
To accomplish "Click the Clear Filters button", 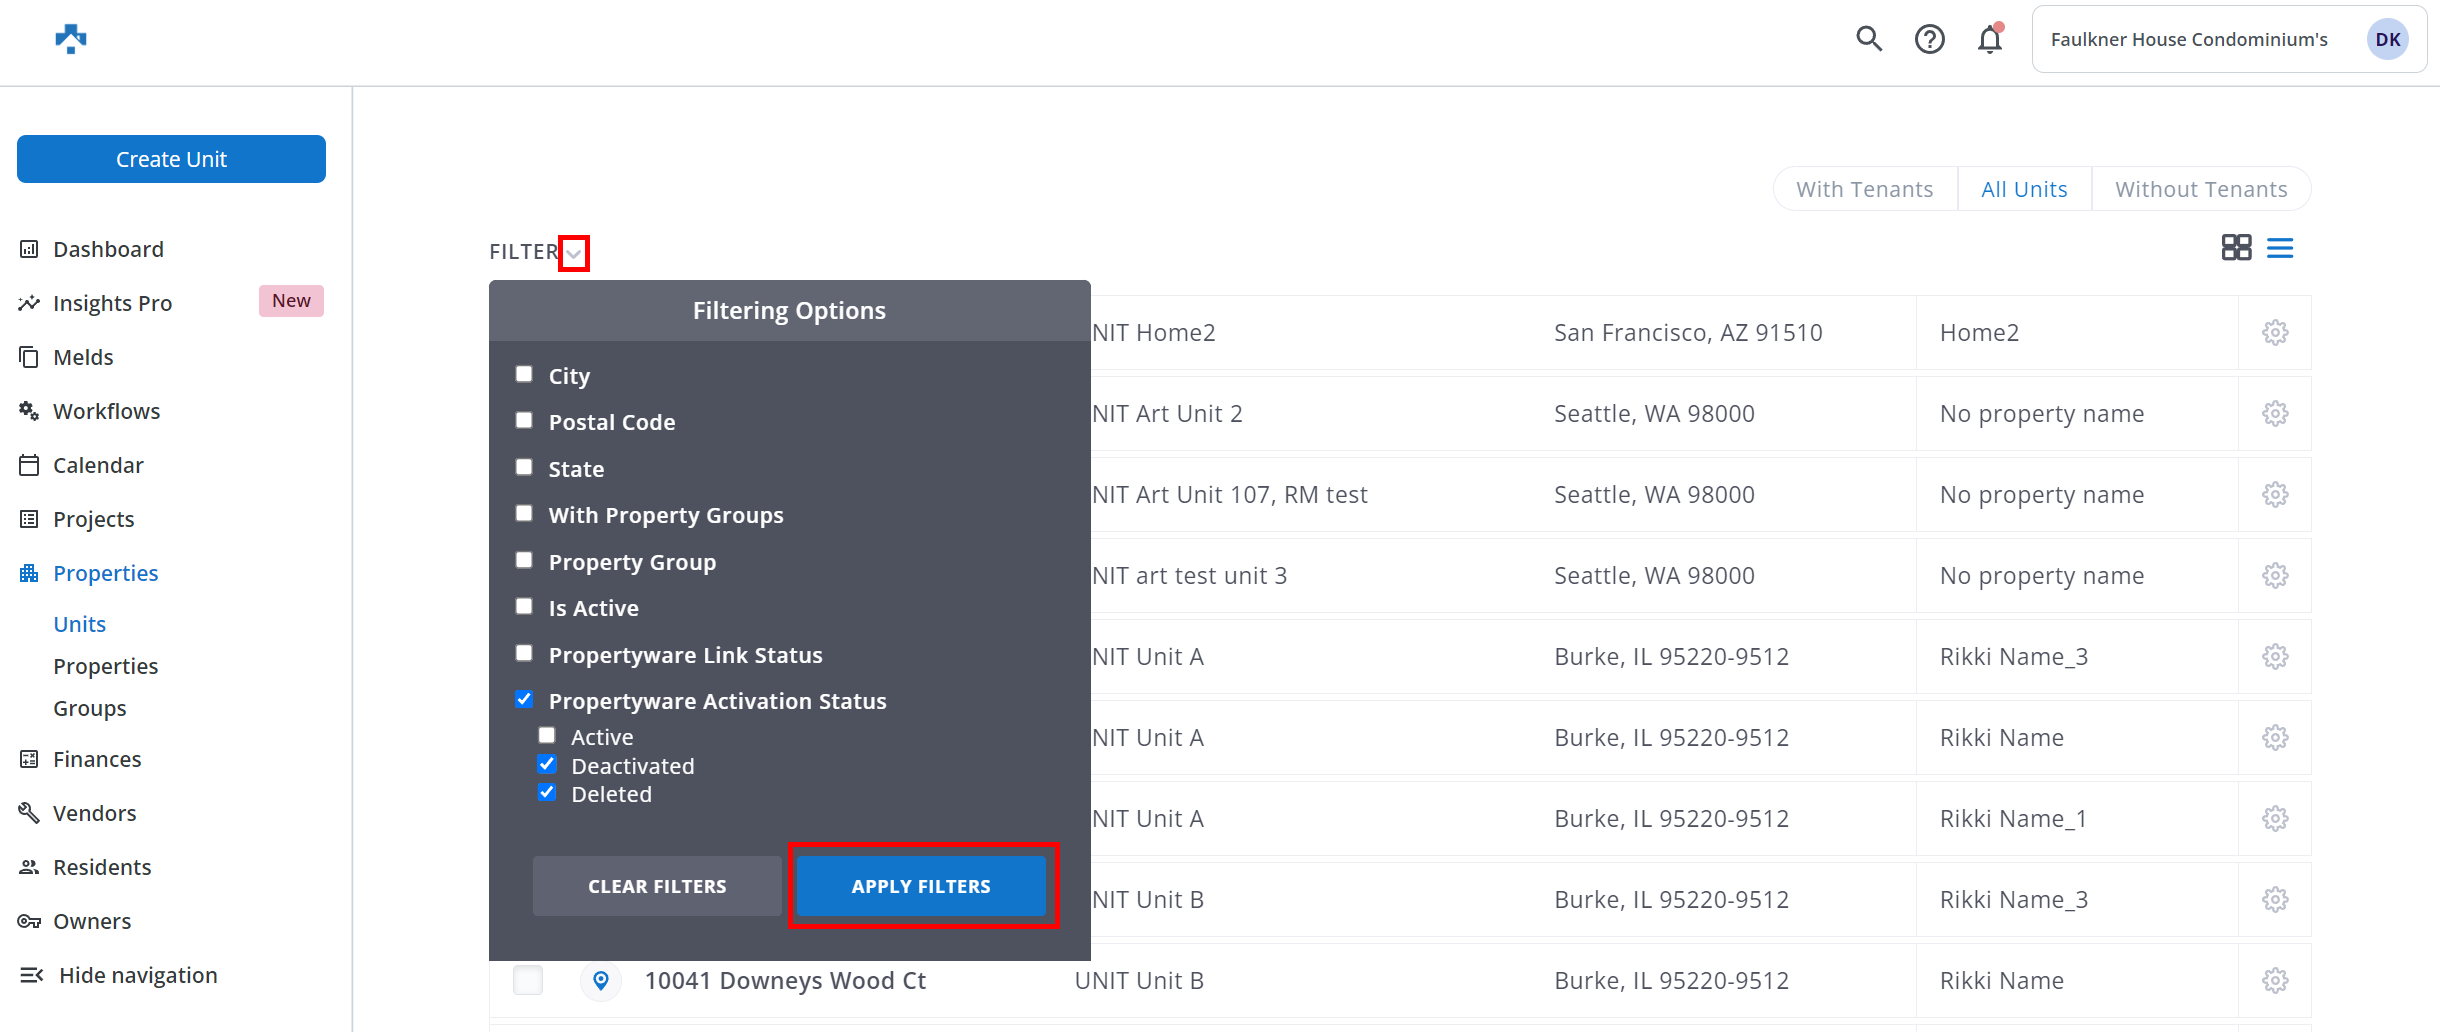I will (x=657, y=886).
